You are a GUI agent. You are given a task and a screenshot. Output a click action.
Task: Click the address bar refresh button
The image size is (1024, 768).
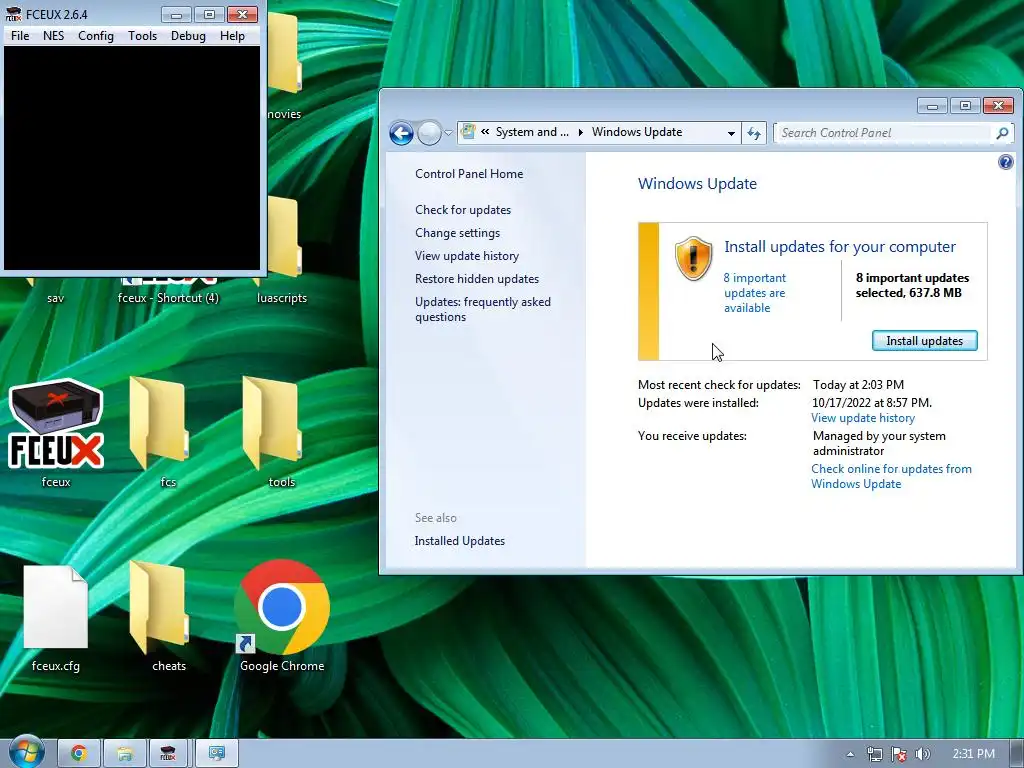(754, 133)
